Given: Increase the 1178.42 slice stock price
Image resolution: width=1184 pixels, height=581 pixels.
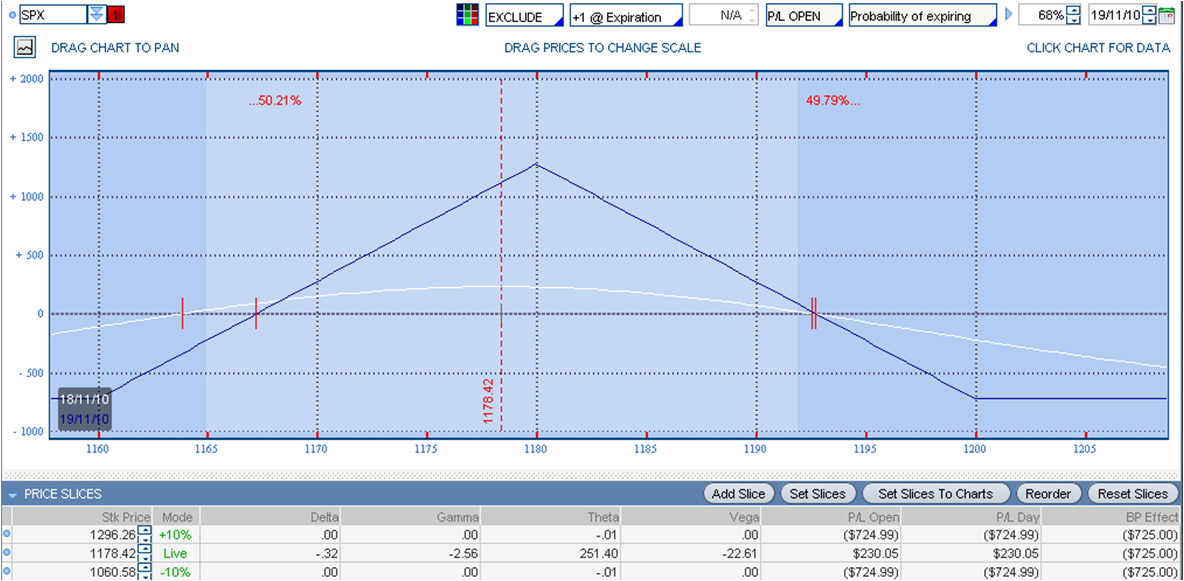Looking at the screenshot, I should click(x=145, y=549).
